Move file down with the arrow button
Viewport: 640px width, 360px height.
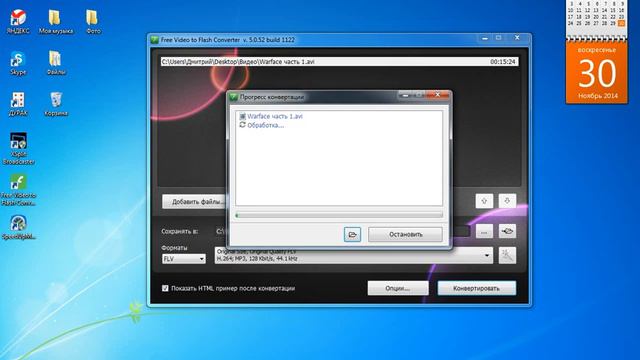507,201
